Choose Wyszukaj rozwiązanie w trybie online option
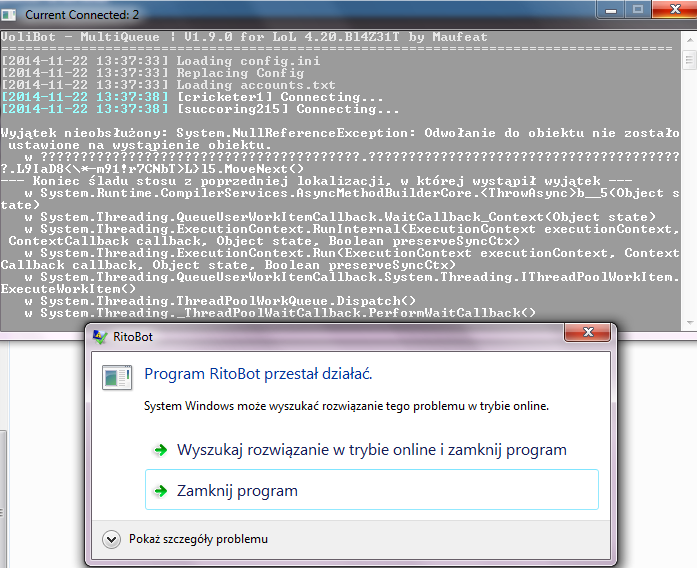Screen dimensions: 697x568 click(x=372, y=450)
